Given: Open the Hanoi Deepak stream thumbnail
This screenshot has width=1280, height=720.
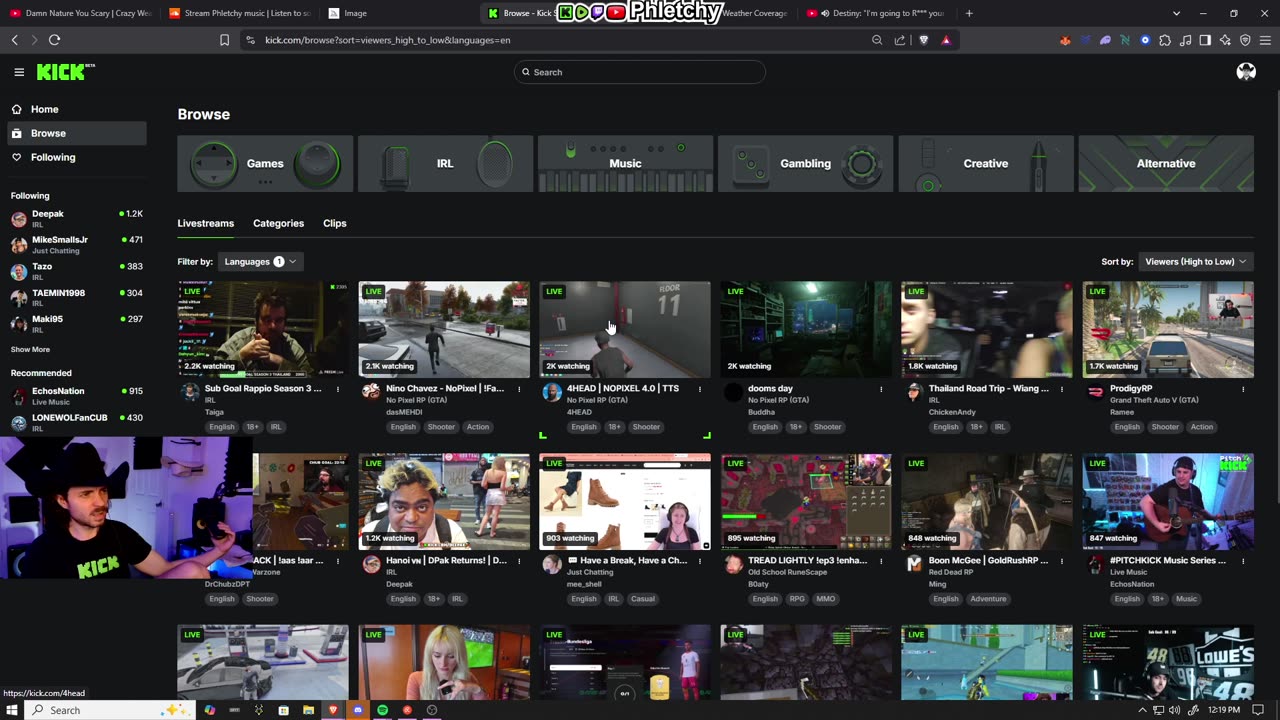Looking at the screenshot, I should [x=444, y=501].
